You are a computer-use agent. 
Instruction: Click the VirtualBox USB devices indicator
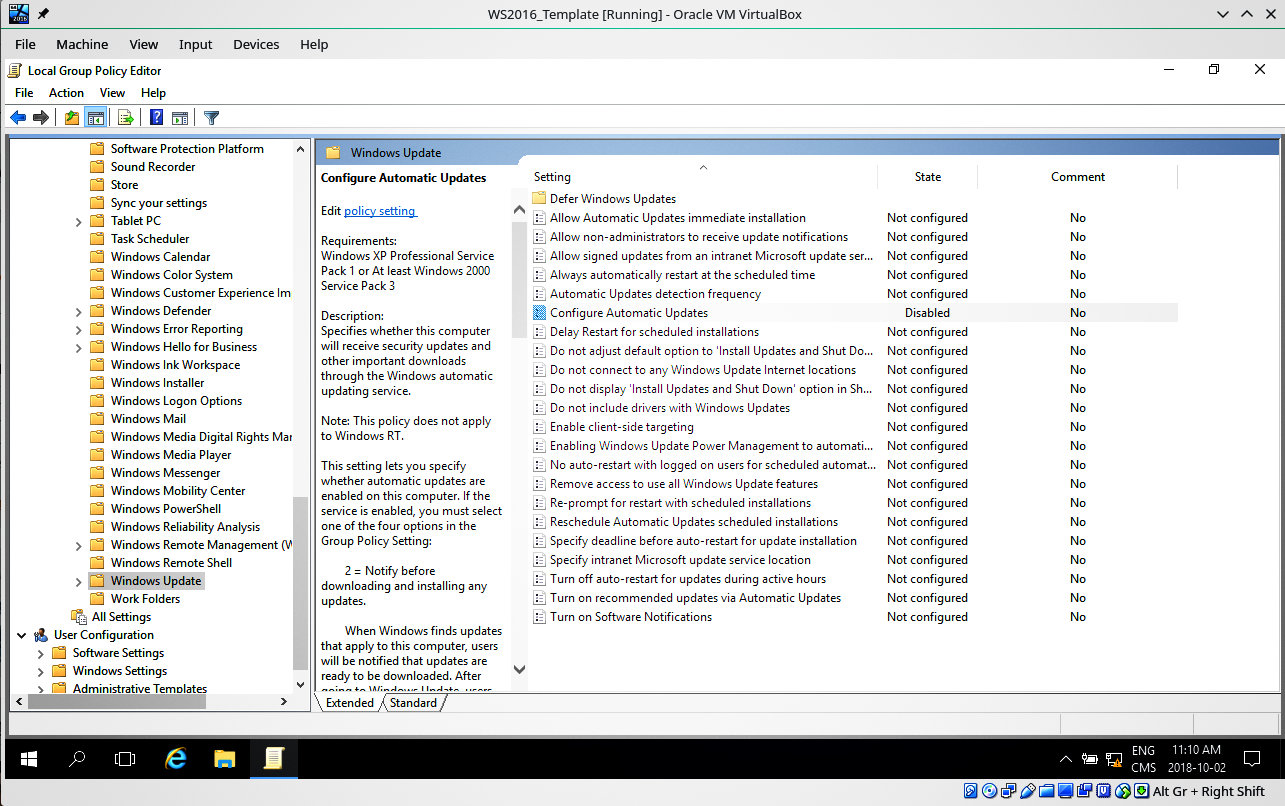point(1027,791)
